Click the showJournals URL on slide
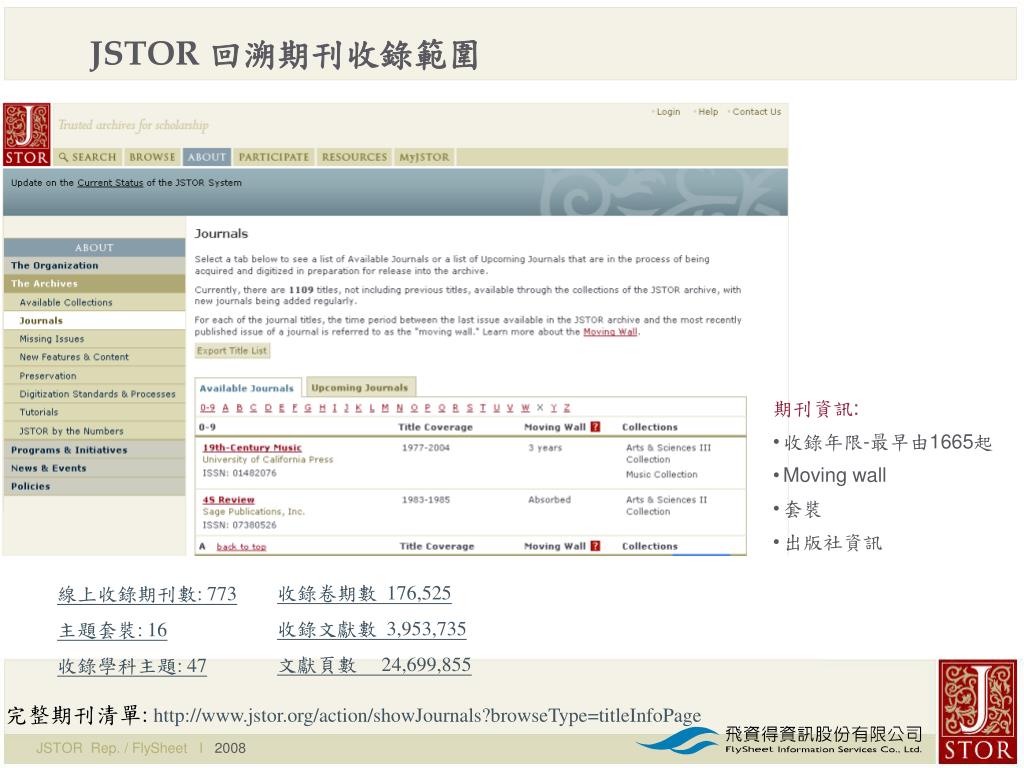The width and height of the screenshot is (1024, 768). [x=427, y=716]
